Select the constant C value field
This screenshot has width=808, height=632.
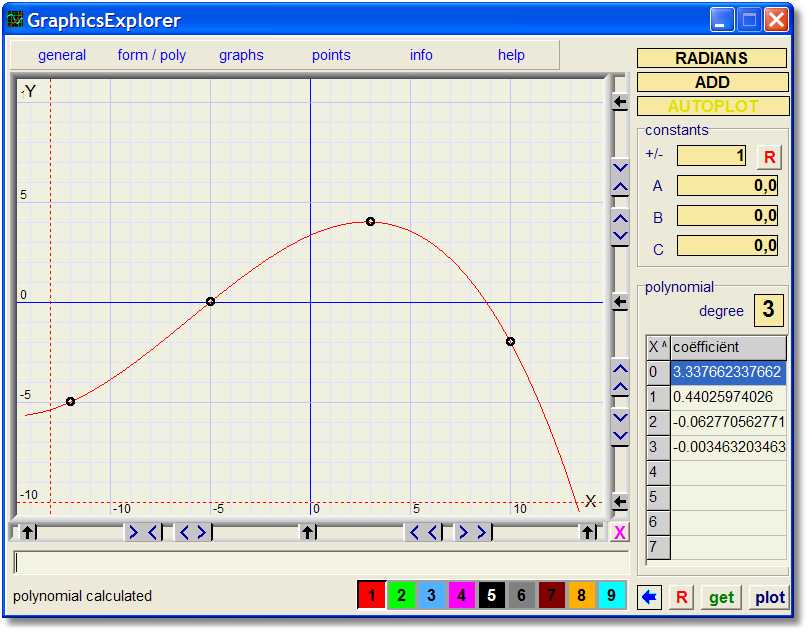pos(727,245)
